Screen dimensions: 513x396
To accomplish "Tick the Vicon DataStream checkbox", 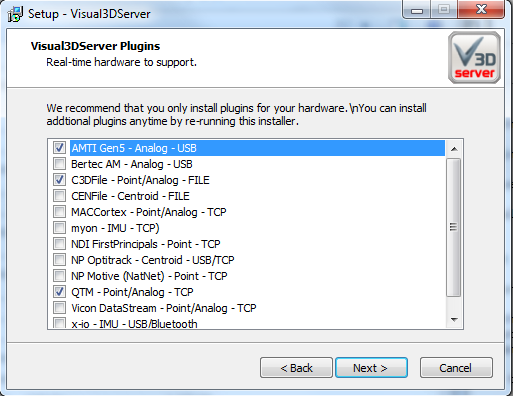I will pyautogui.click(x=59, y=307).
